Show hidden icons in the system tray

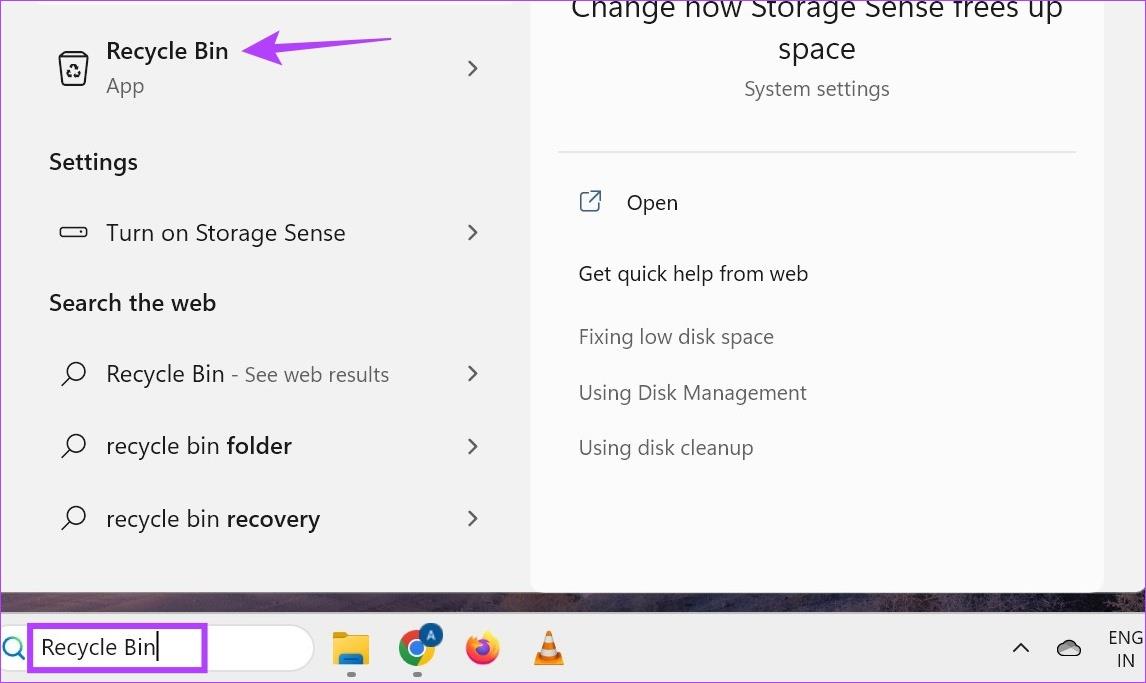coord(1020,648)
